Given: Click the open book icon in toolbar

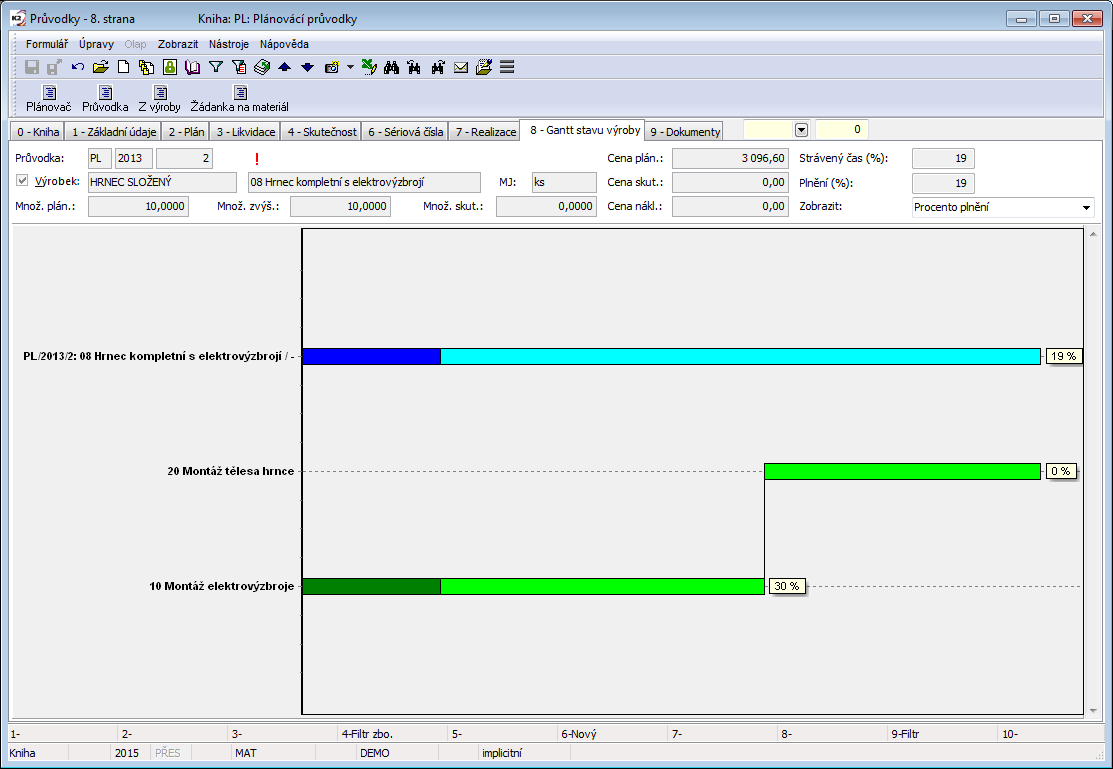Looking at the screenshot, I should coord(192,67).
